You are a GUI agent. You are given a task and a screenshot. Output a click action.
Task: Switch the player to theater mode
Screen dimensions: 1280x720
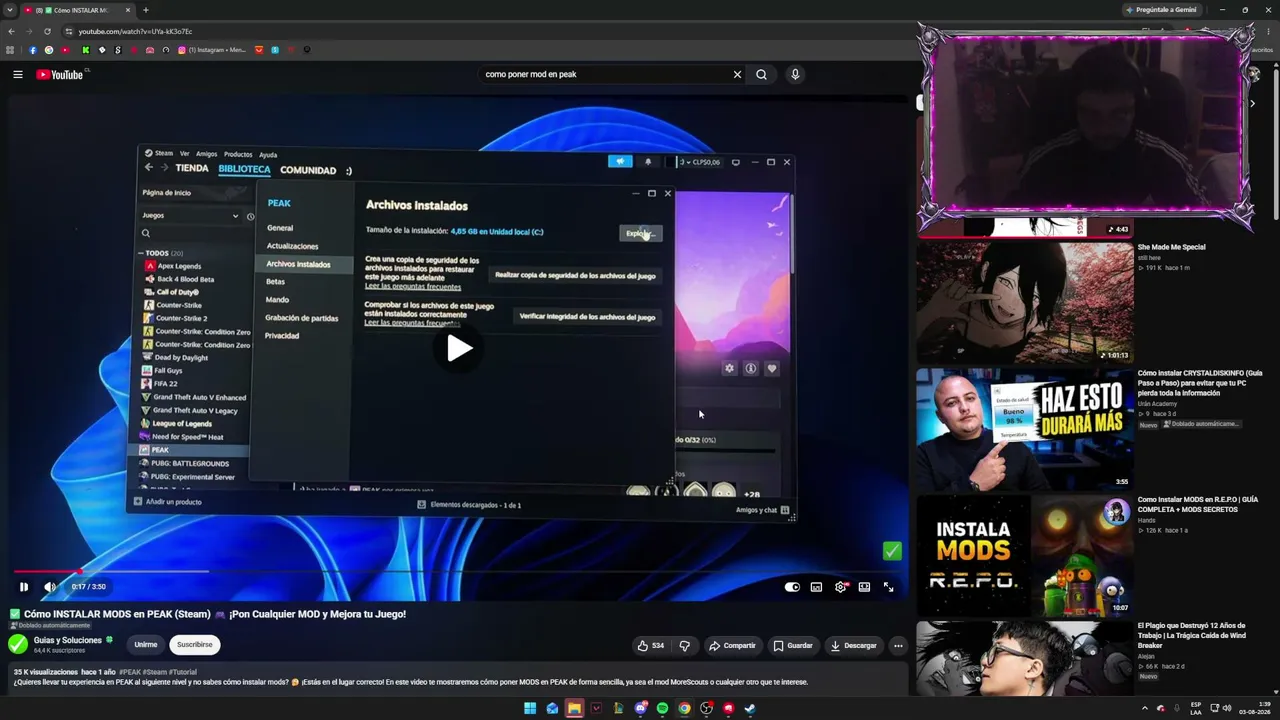864,587
